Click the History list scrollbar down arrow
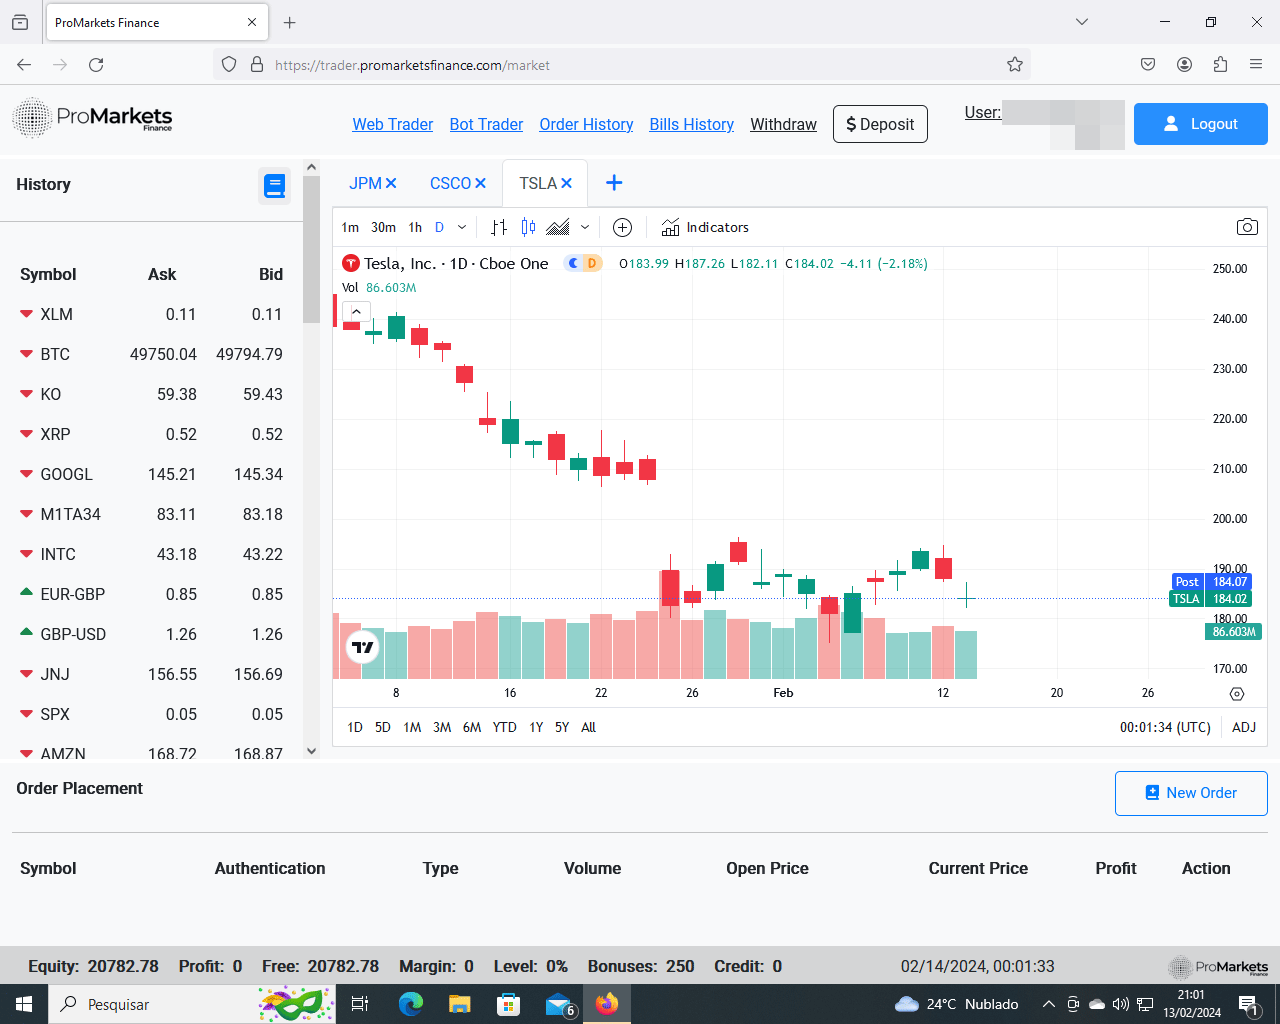This screenshot has height=1024, width=1280. [x=311, y=750]
